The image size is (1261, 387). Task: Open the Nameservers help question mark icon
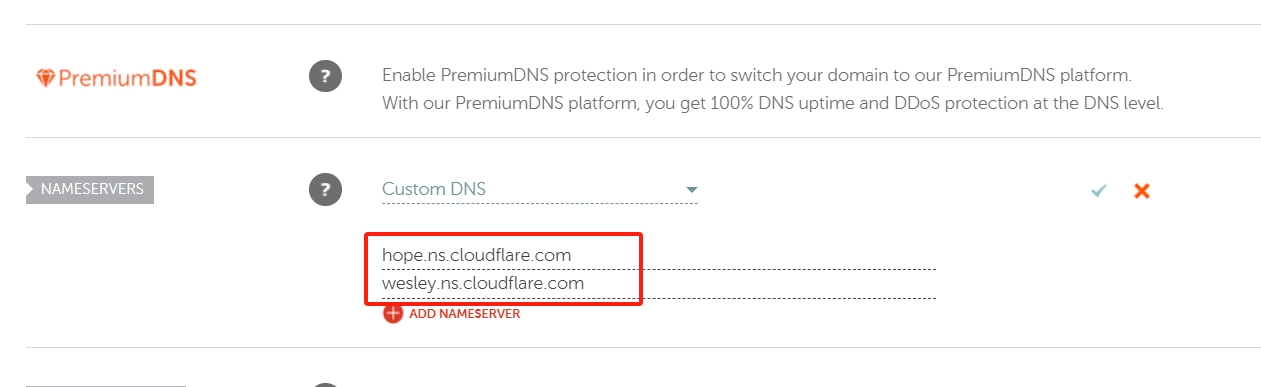(325, 189)
